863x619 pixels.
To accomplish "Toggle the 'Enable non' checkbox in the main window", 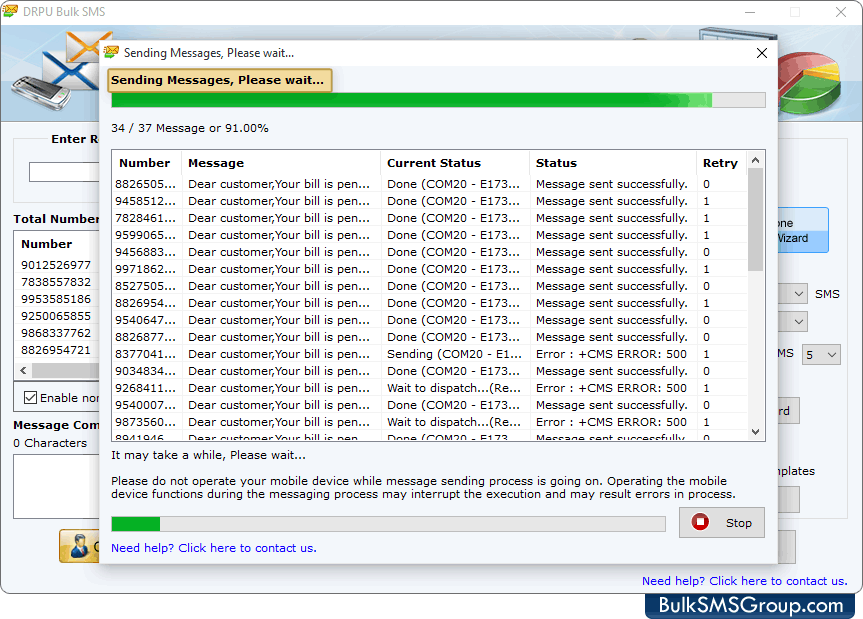I will [x=30, y=397].
